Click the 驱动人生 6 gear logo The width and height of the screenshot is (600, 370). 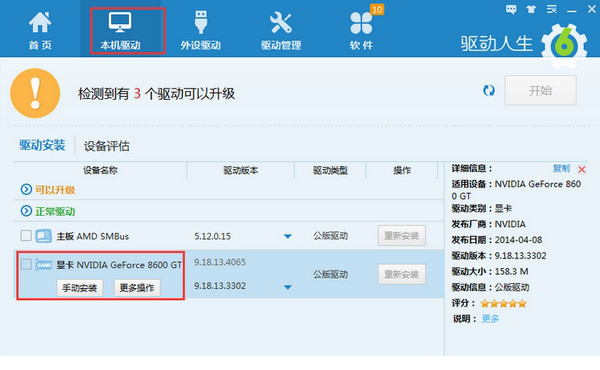point(564,46)
